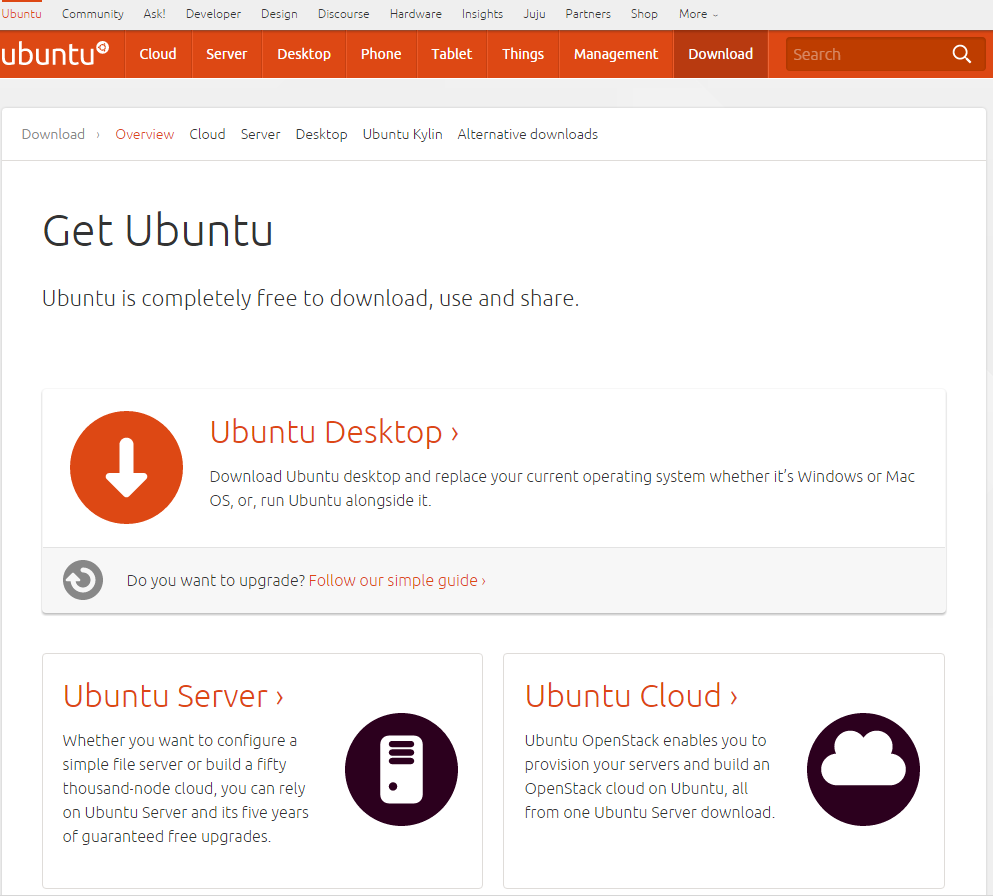Click the circular upgrade arrow icon

[82, 580]
